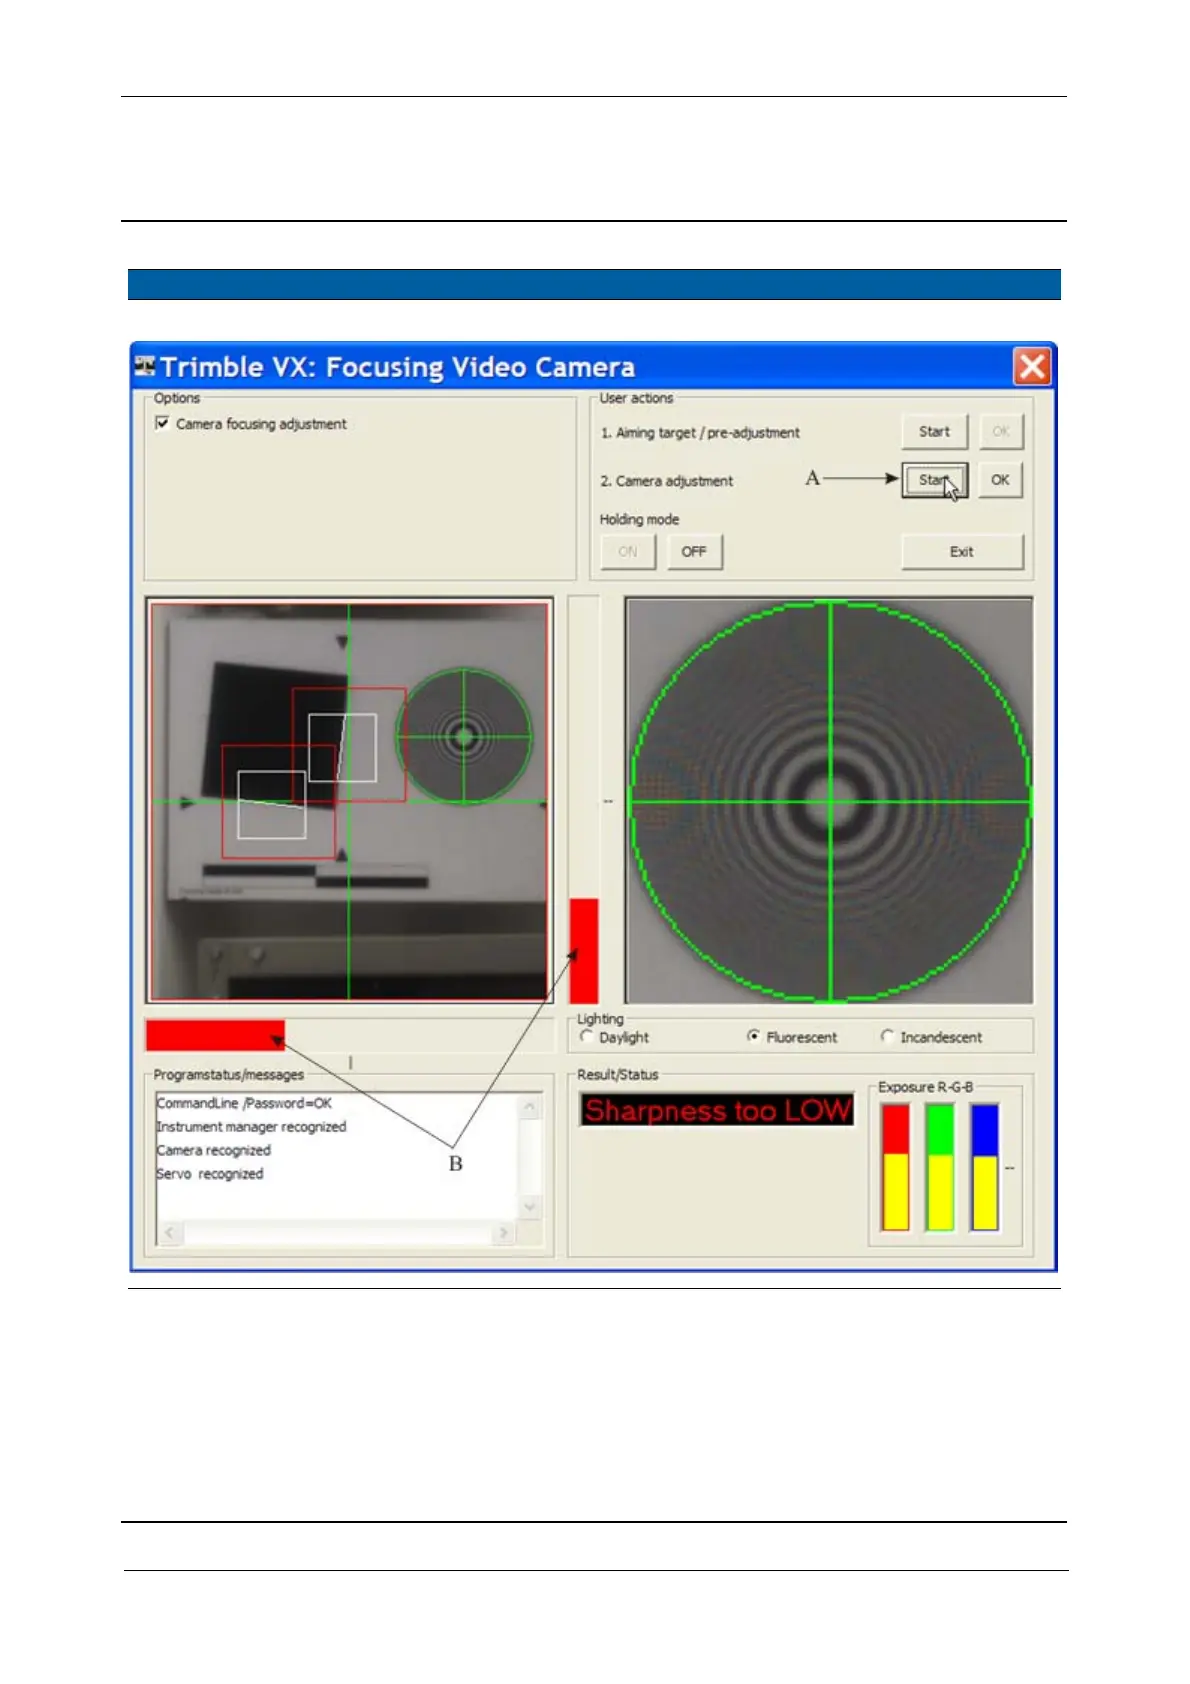1190x1684 pixels.
Task: Click the 'Holding mode' label
Action: pos(639,520)
